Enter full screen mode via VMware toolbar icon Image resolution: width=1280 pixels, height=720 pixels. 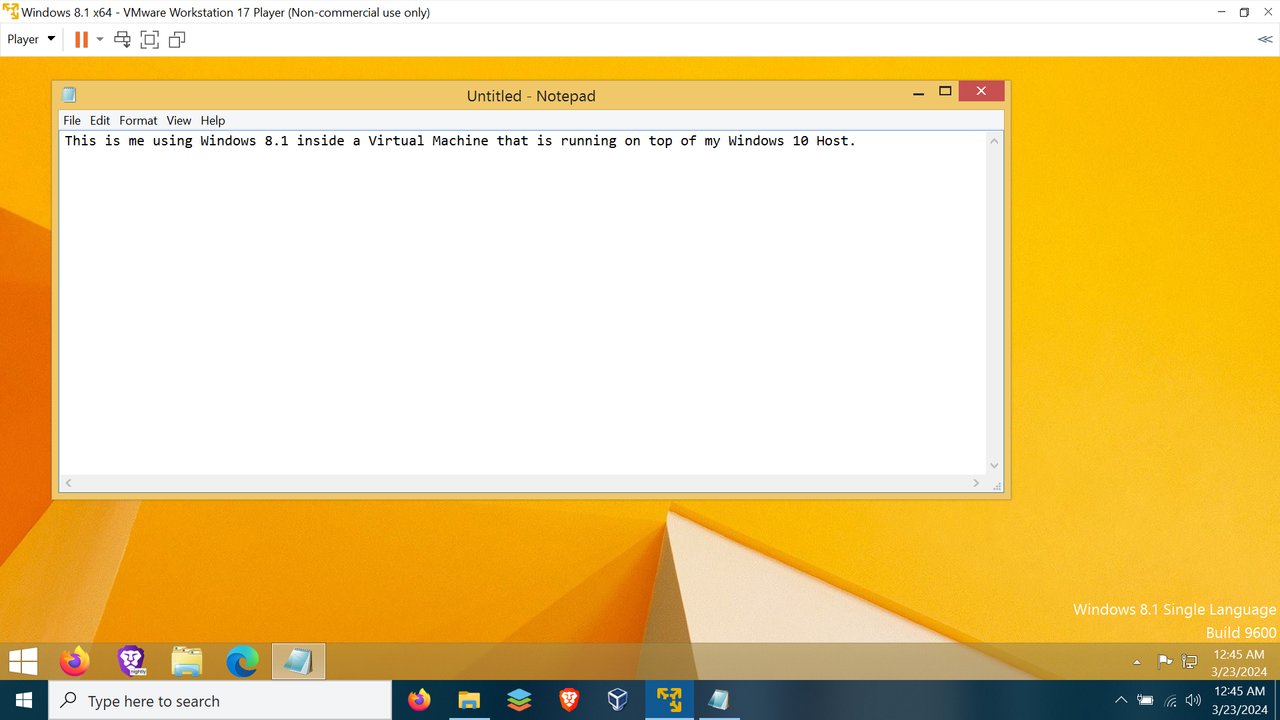(149, 39)
